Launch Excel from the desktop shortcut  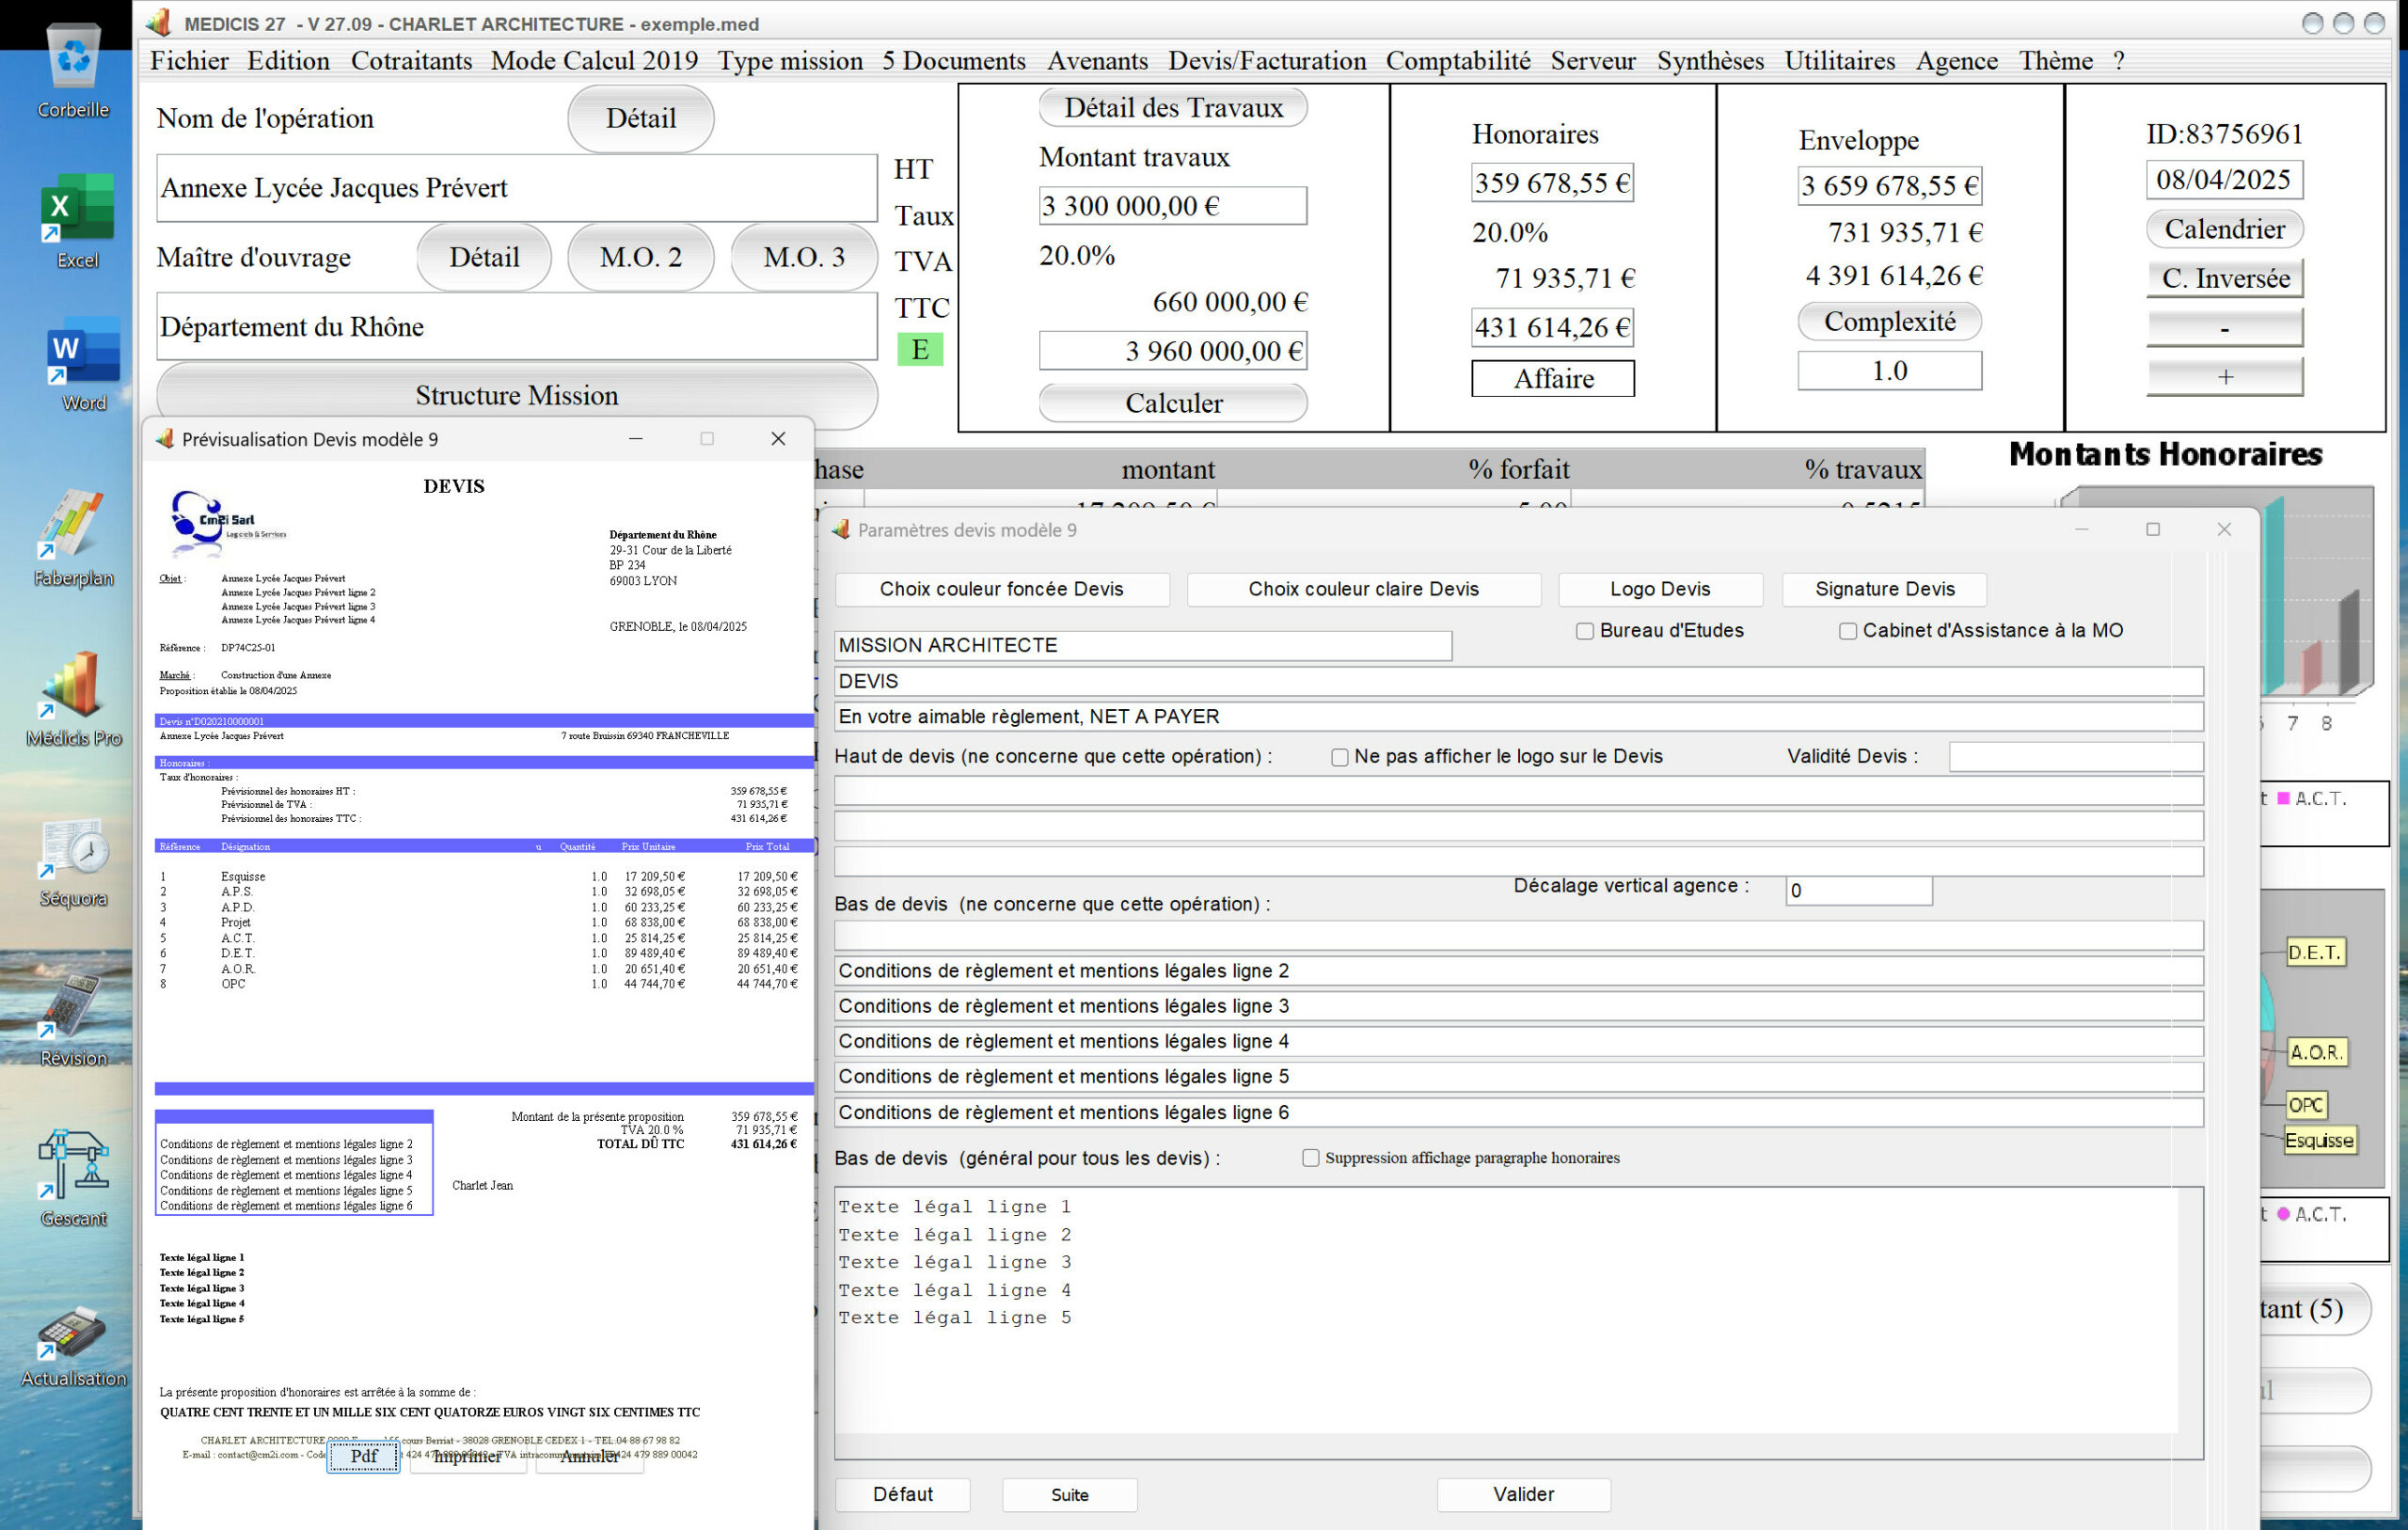point(77,220)
